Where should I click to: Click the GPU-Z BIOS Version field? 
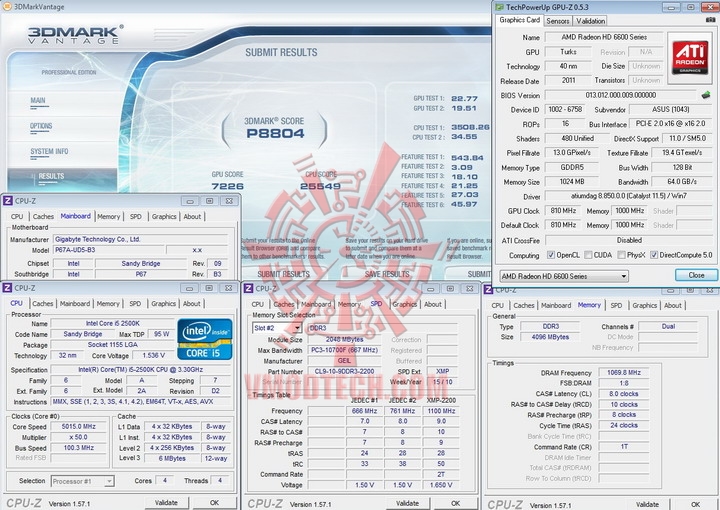pos(620,95)
